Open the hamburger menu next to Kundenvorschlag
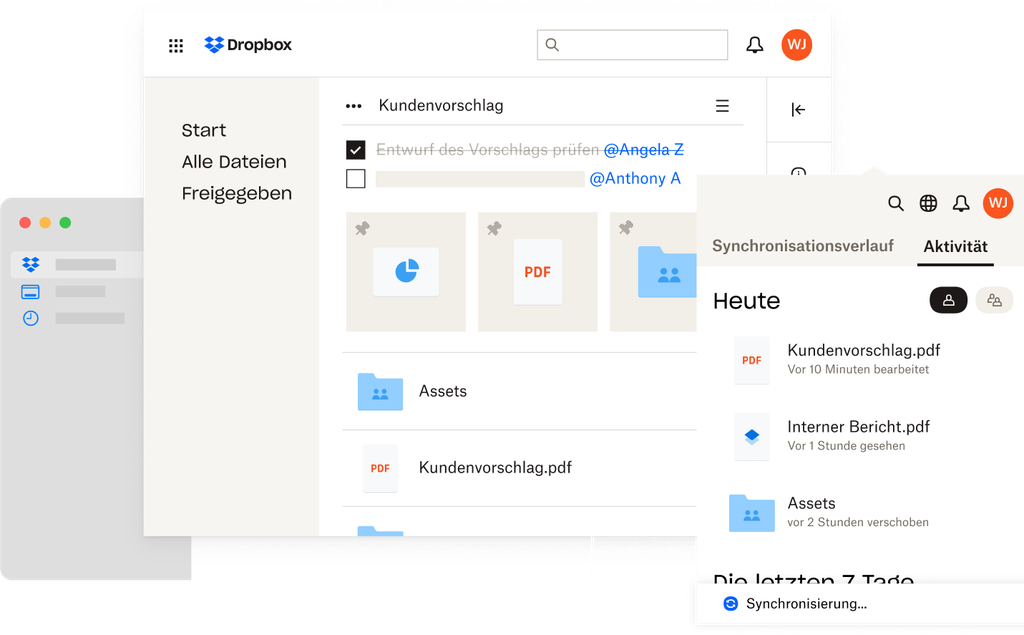Image resolution: width=1024 pixels, height=635 pixels. pos(722,105)
